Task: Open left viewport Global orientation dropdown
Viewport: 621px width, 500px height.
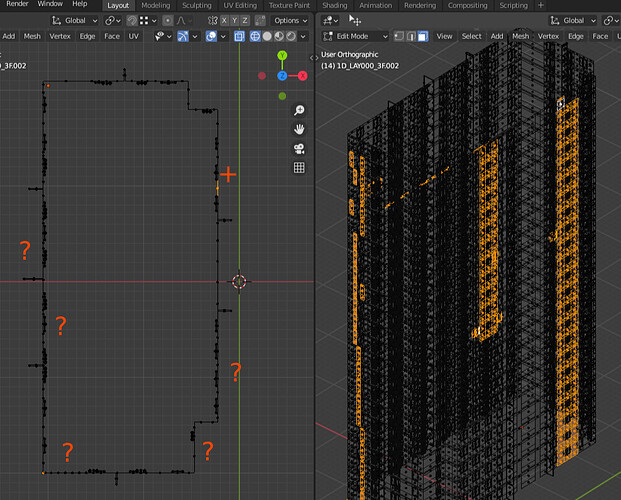Action: (x=74, y=21)
